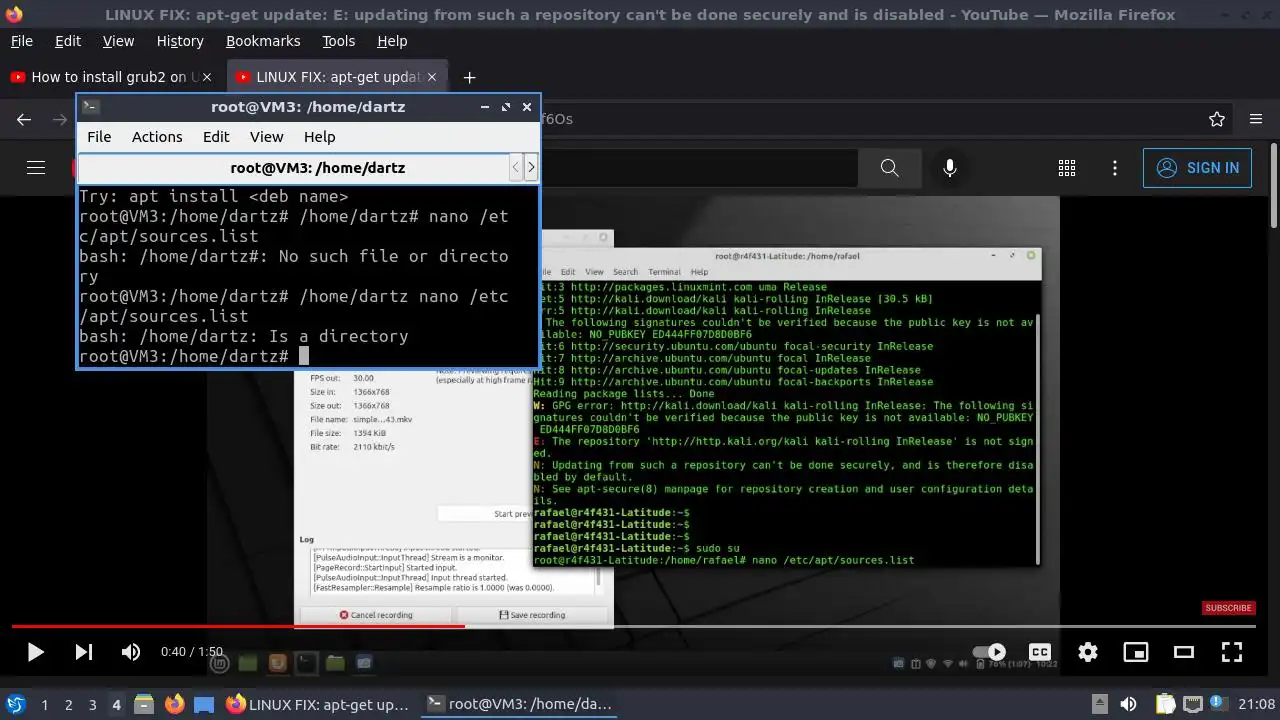Click the terminal title bar icon
The height and width of the screenshot is (720, 1280).
tap(90, 107)
